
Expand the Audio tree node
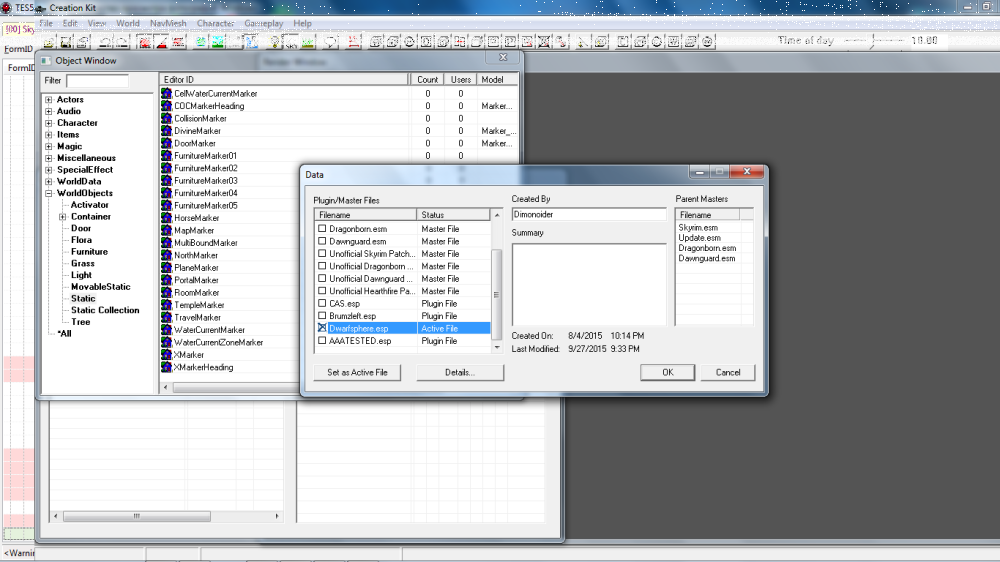coord(48,111)
